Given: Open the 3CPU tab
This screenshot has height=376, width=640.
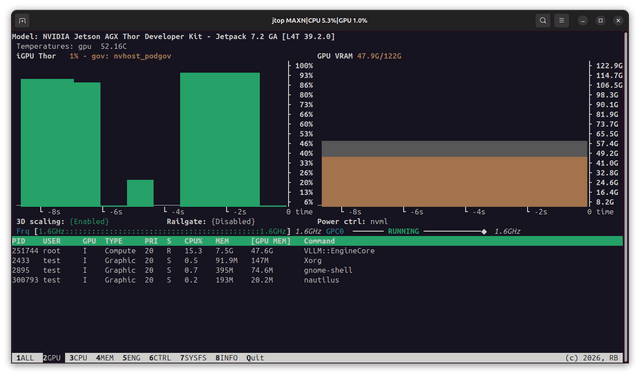Looking at the screenshot, I should (78, 358).
